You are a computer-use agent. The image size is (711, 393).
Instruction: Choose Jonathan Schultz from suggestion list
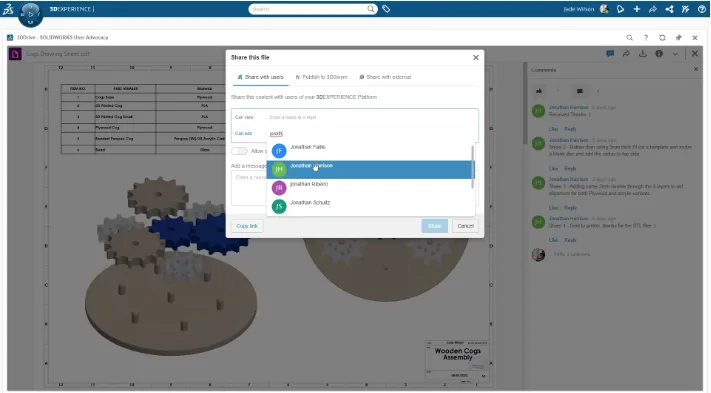[x=369, y=206]
